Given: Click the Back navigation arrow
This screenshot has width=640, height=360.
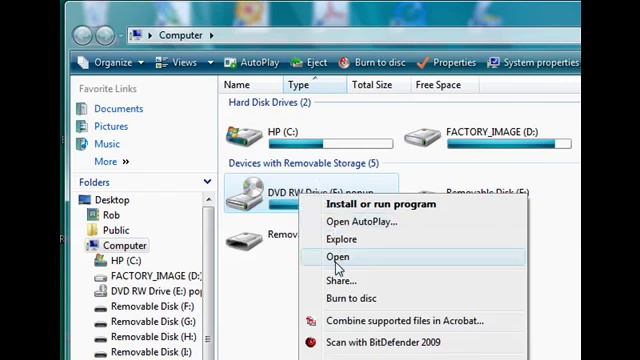Looking at the screenshot, I should [x=83, y=36].
